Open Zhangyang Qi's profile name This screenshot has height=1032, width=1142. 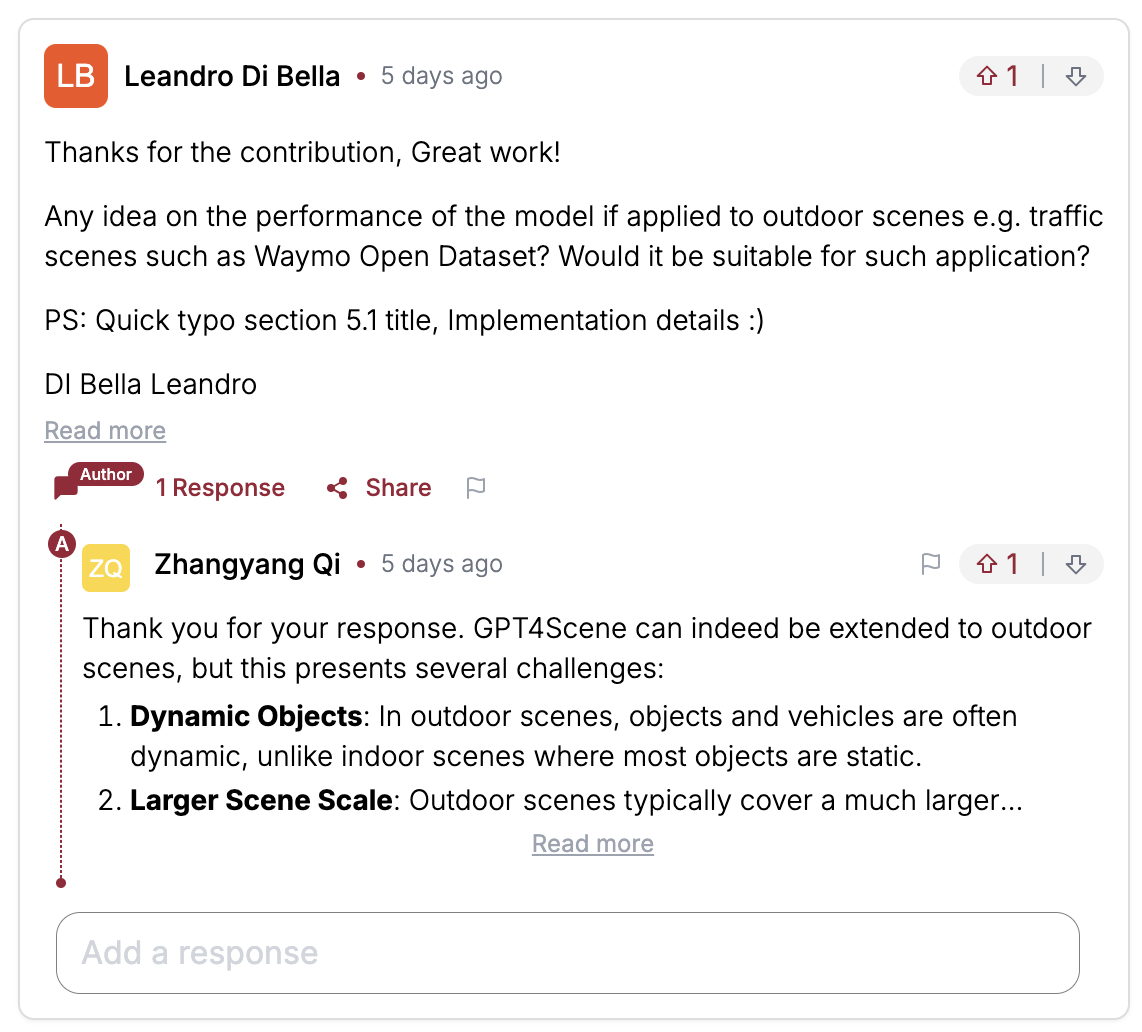click(x=247, y=564)
